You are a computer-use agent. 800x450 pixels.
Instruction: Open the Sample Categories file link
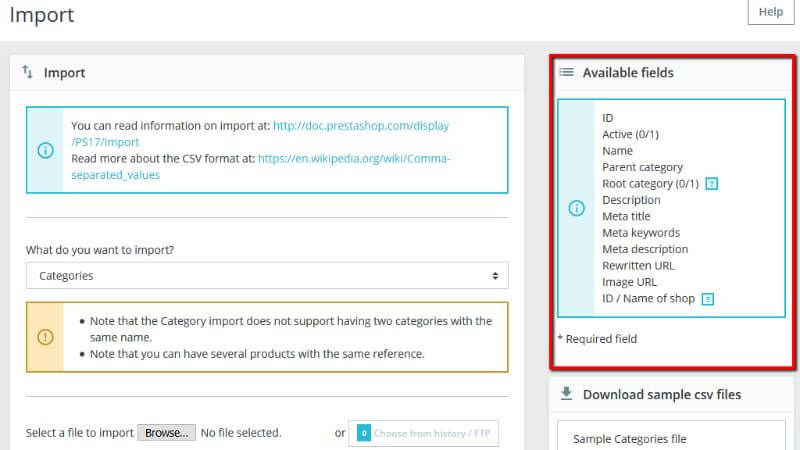pyautogui.click(x=630, y=439)
